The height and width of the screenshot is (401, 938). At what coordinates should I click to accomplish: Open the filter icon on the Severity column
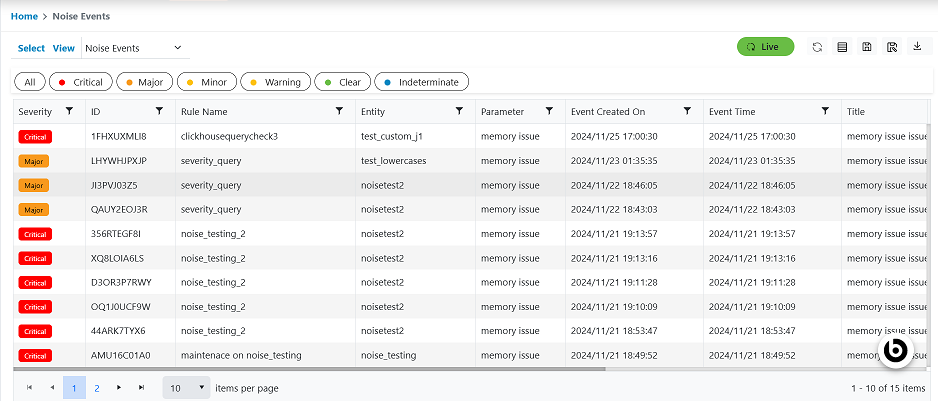[69, 111]
